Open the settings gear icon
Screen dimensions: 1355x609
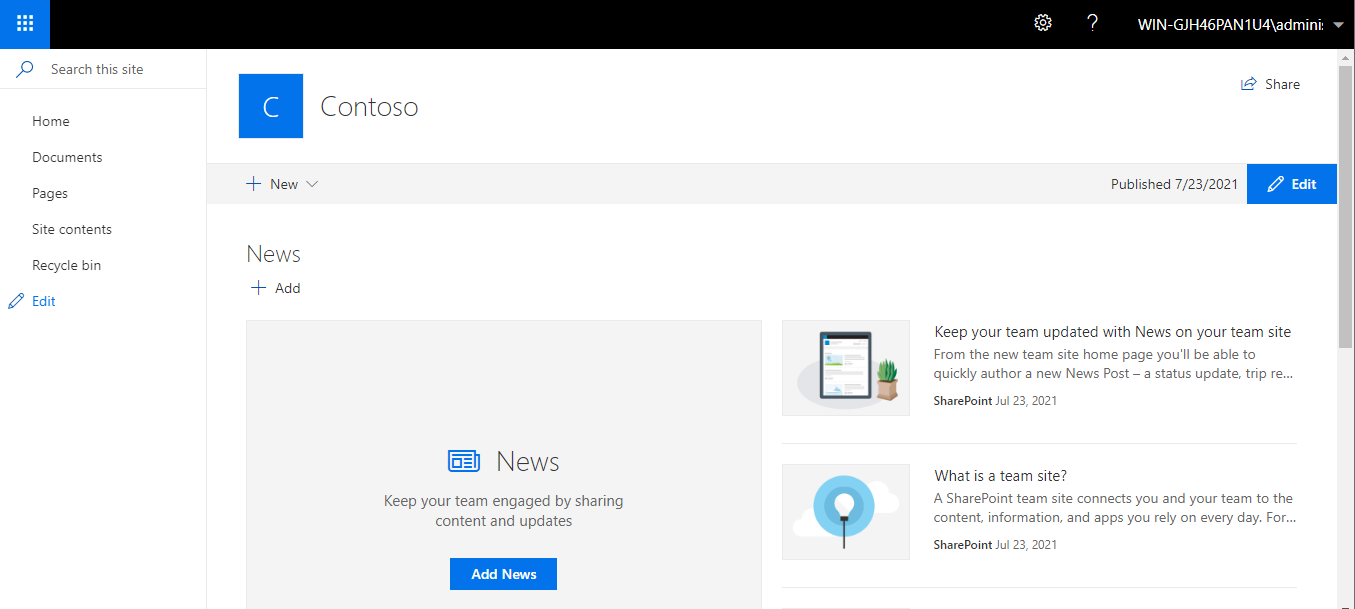(1043, 24)
